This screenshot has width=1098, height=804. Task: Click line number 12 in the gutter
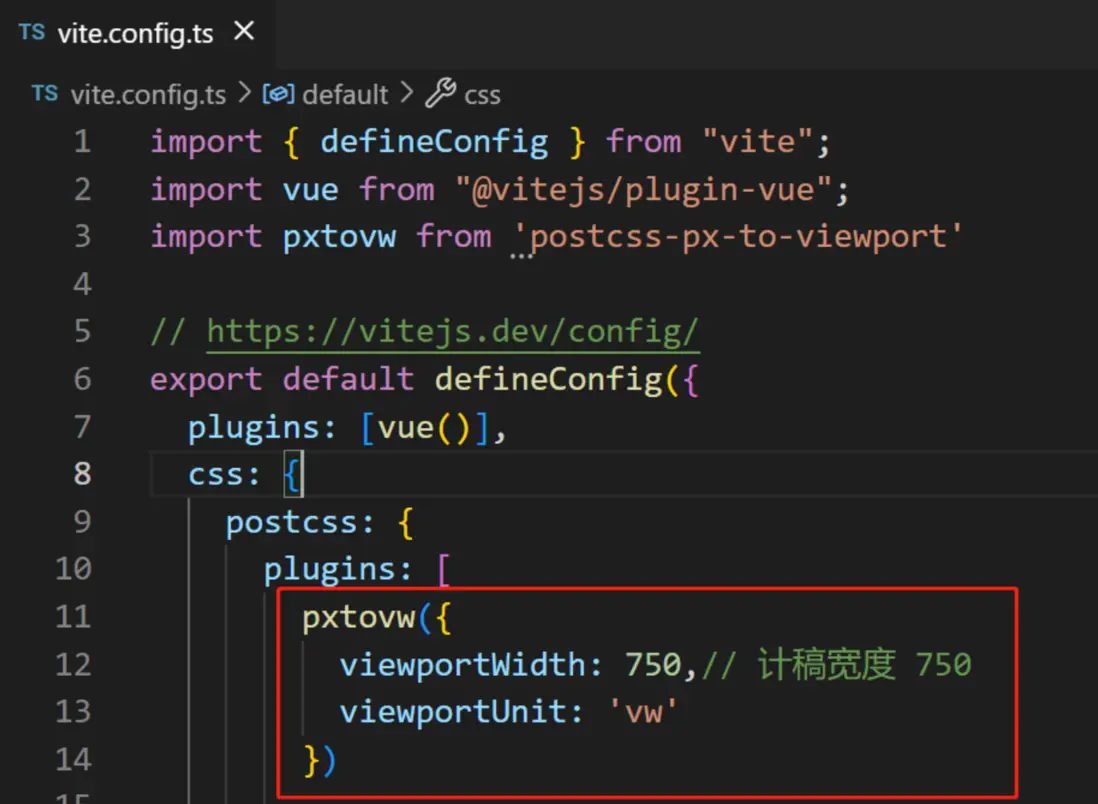click(x=73, y=665)
